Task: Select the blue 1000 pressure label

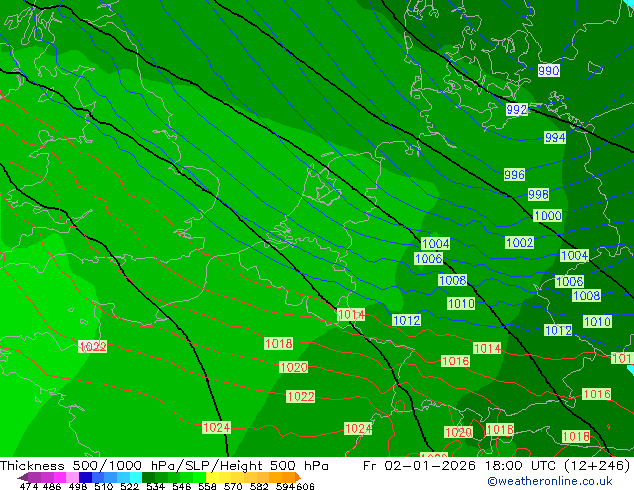Action: pyautogui.click(x=547, y=215)
